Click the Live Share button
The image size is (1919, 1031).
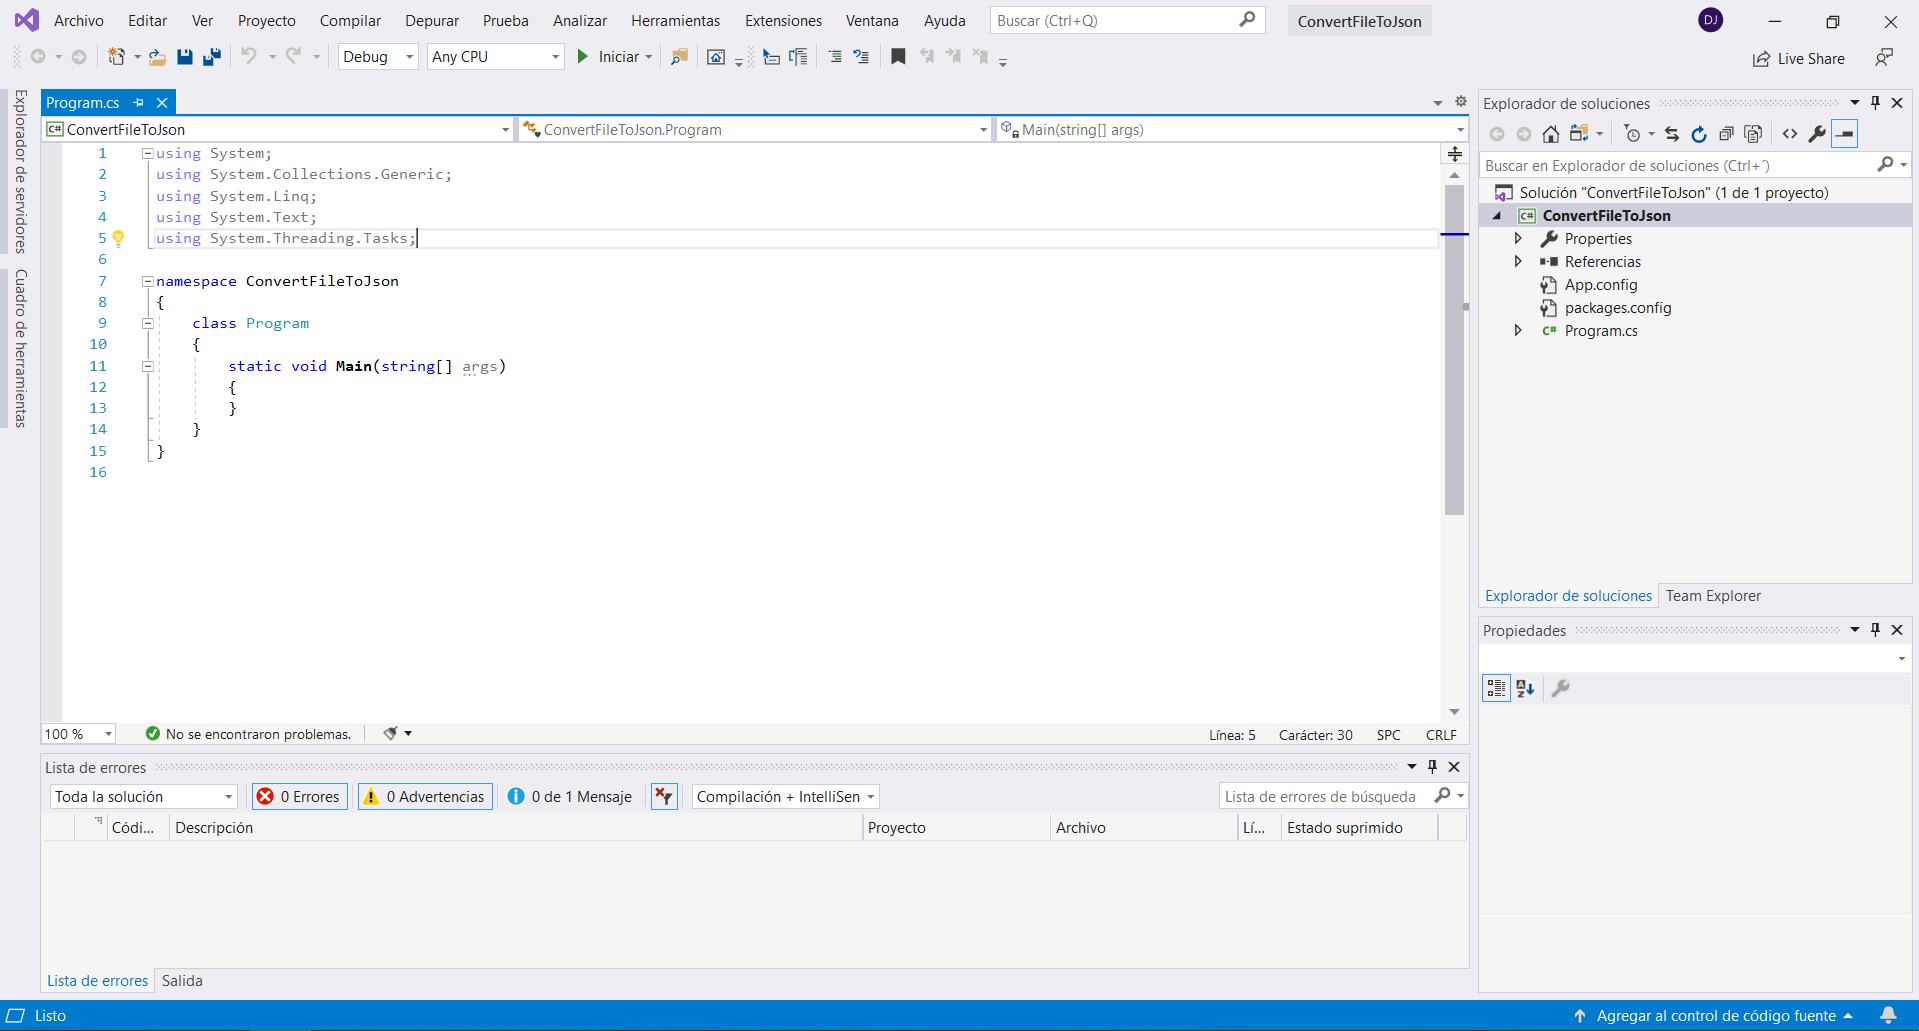1799,59
